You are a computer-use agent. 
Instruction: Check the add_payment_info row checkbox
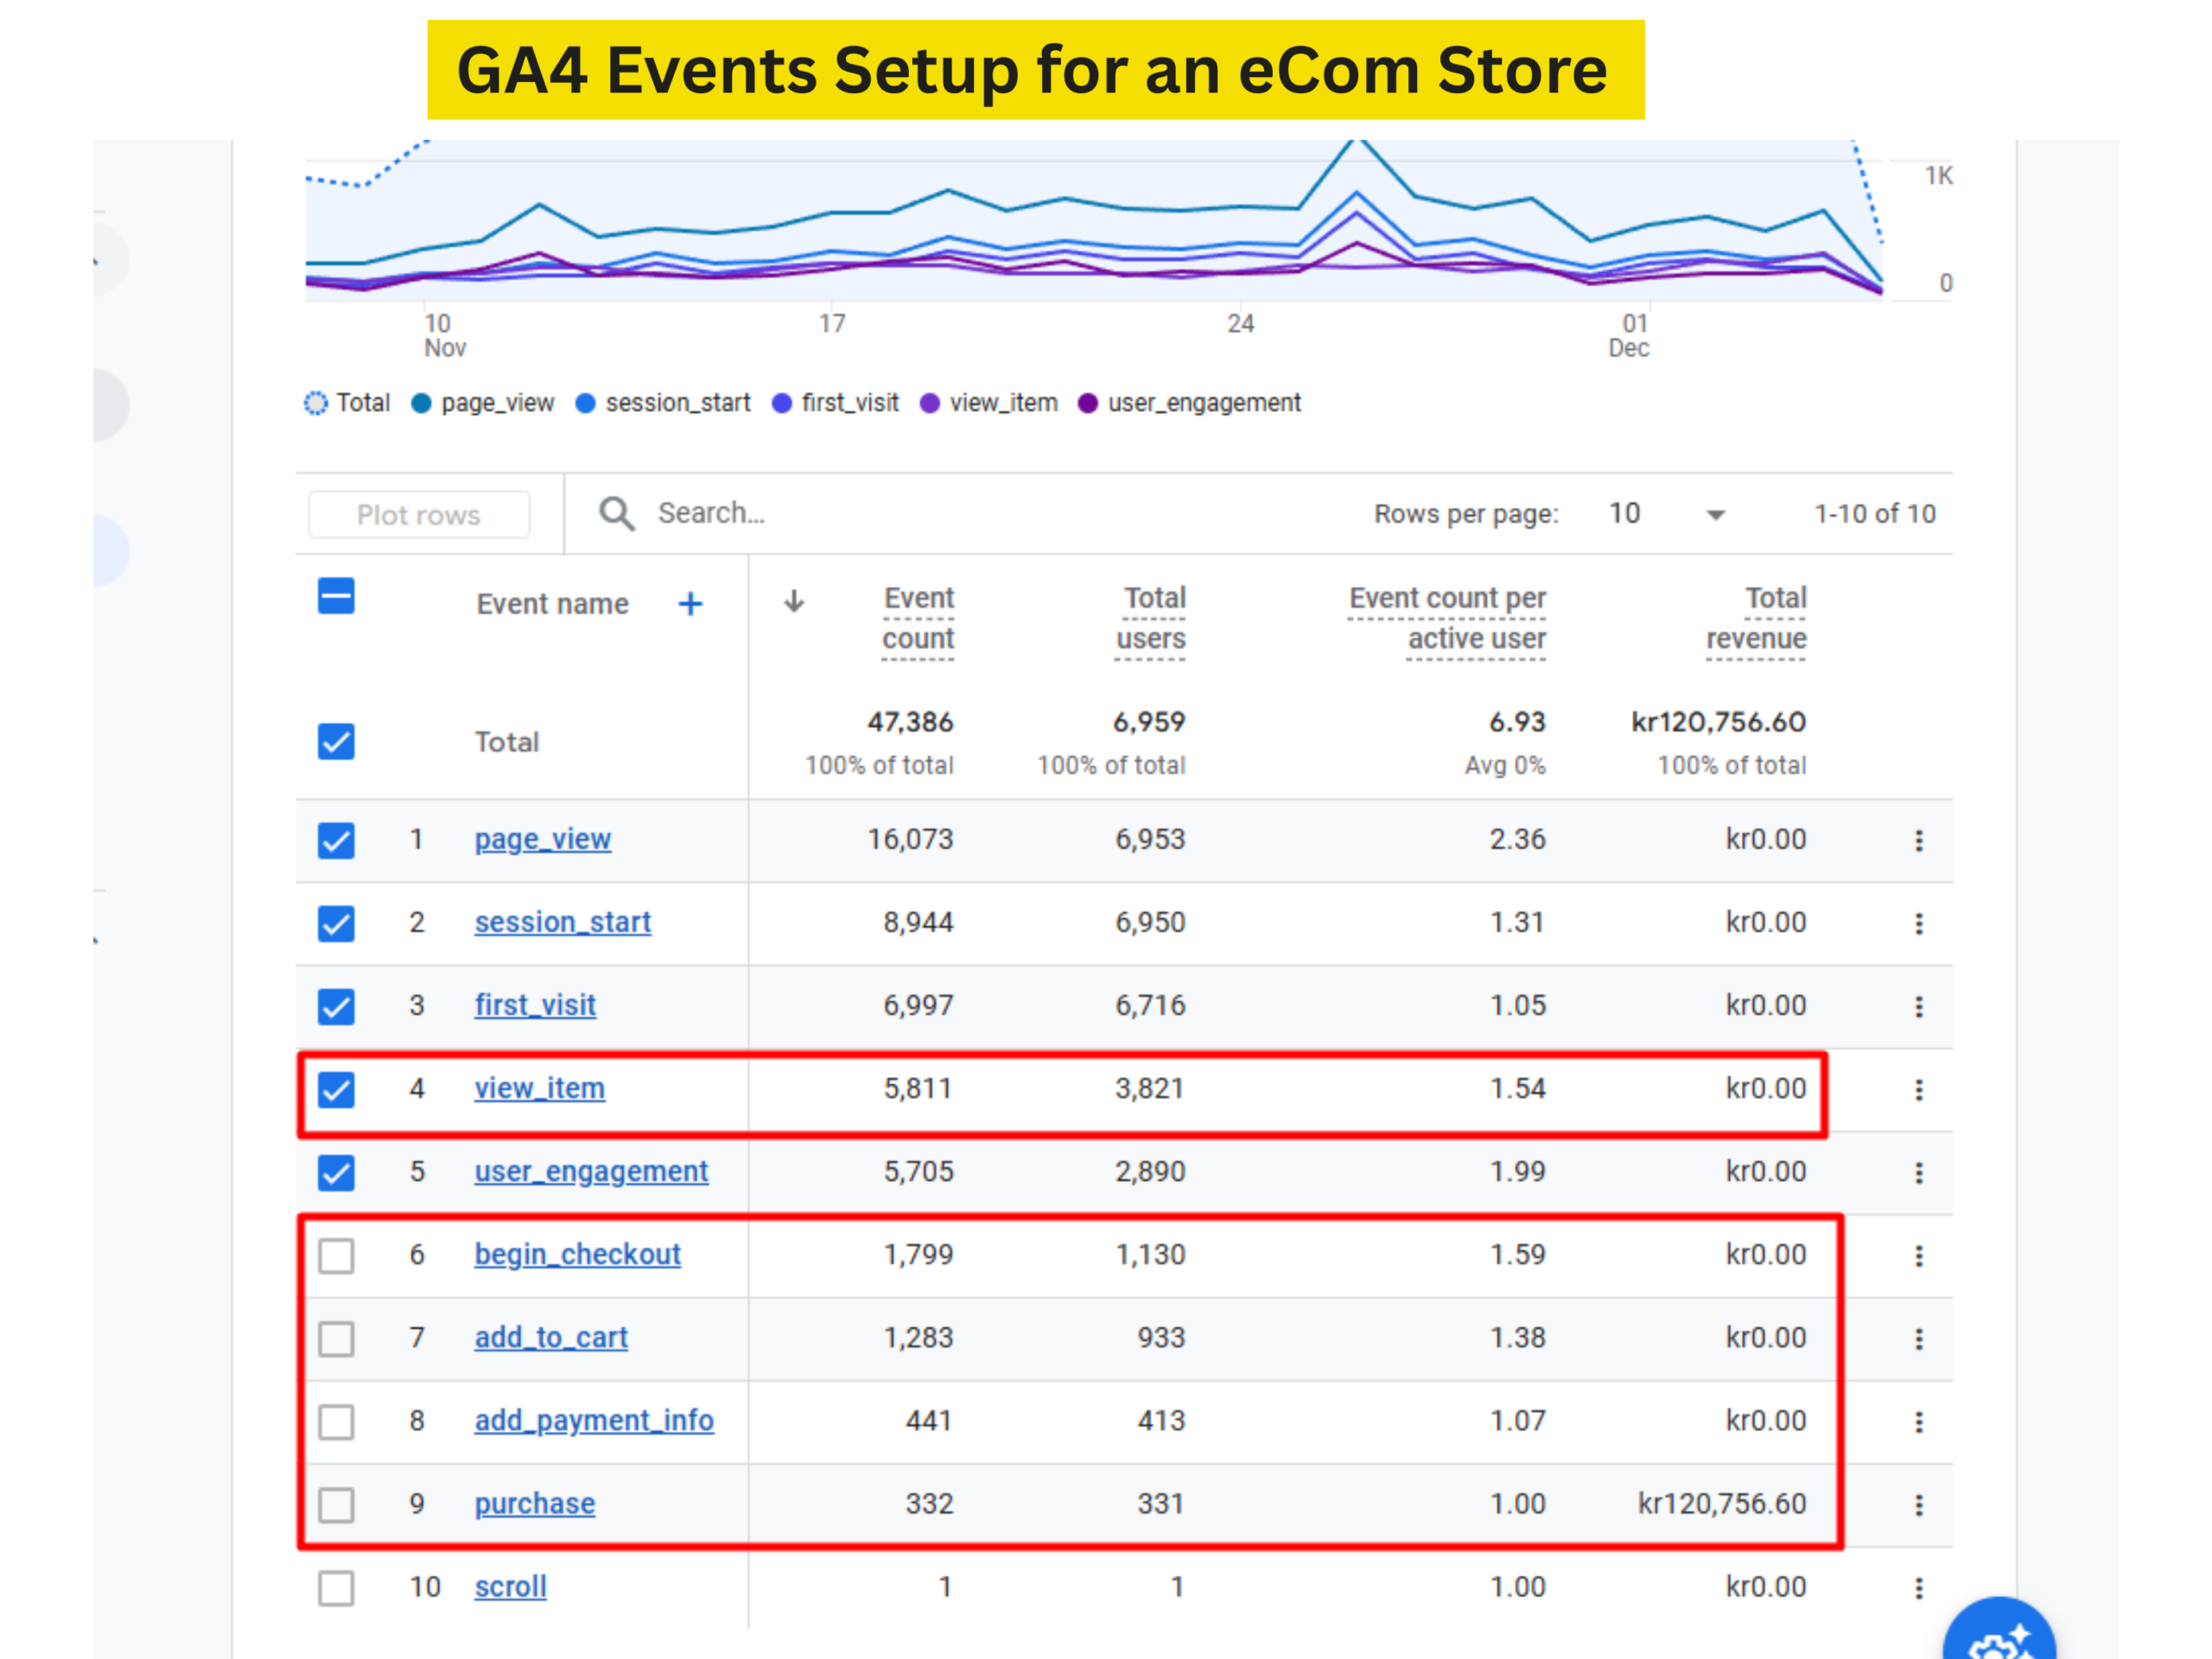tap(336, 1421)
